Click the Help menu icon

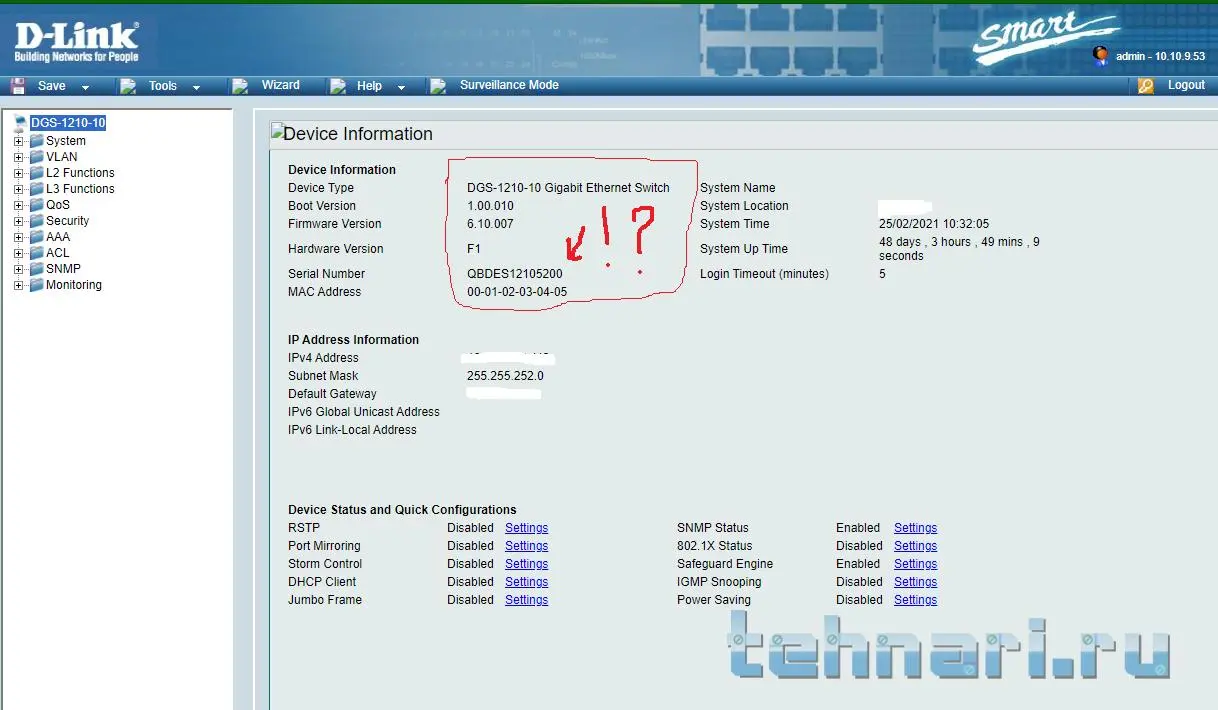(x=338, y=86)
